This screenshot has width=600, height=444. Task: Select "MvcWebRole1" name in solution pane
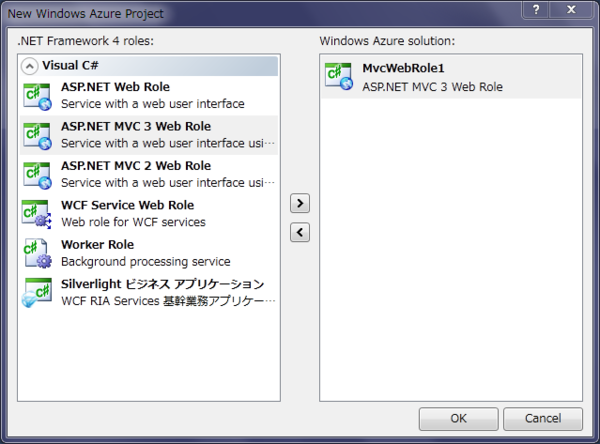pos(403,68)
